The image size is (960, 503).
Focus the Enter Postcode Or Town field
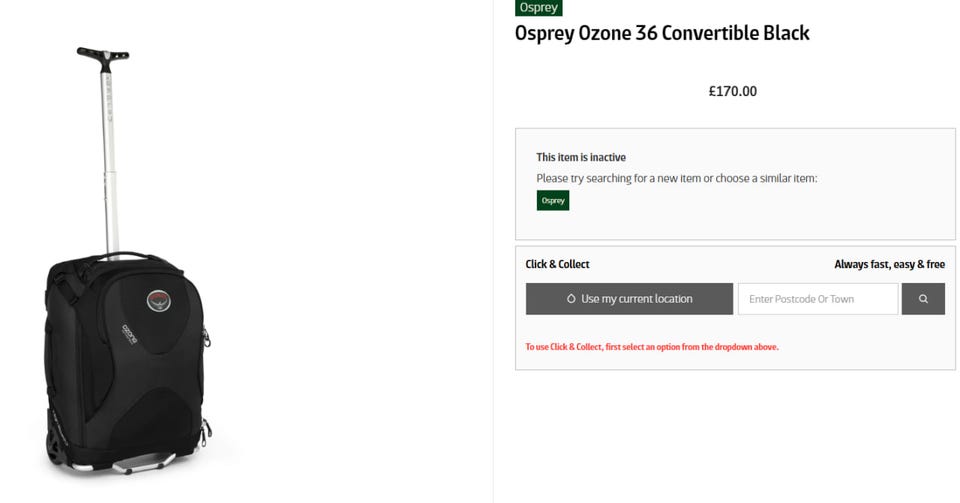818,299
